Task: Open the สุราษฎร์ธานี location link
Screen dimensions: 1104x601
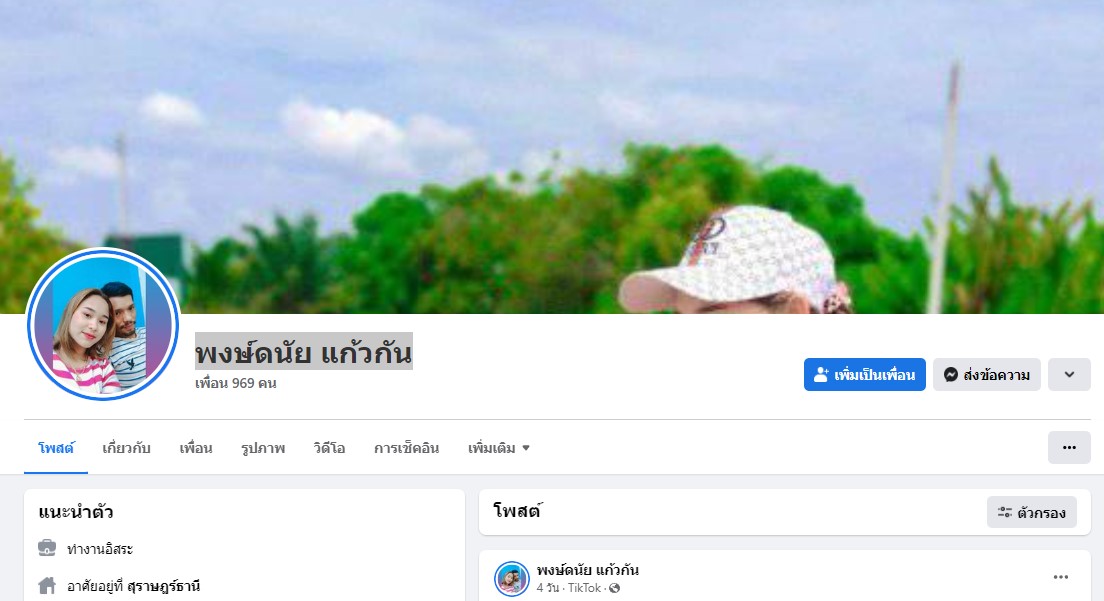Action: 163,586
